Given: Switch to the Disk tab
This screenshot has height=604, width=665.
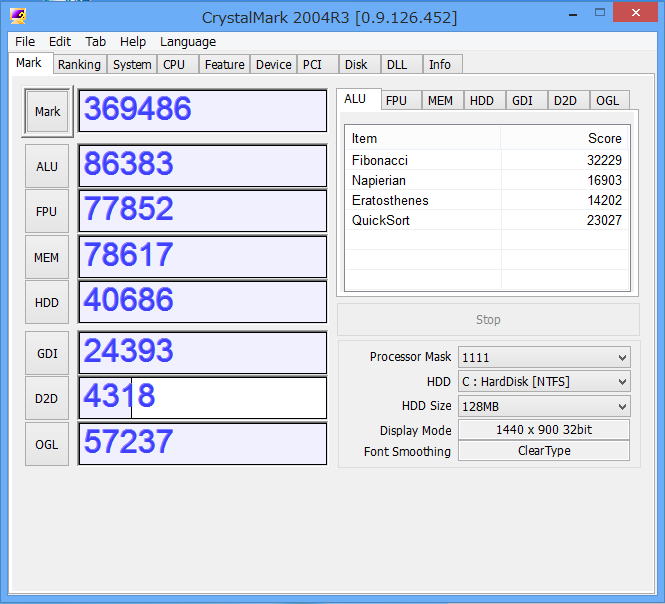Looking at the screenshot, I should 356,64.
